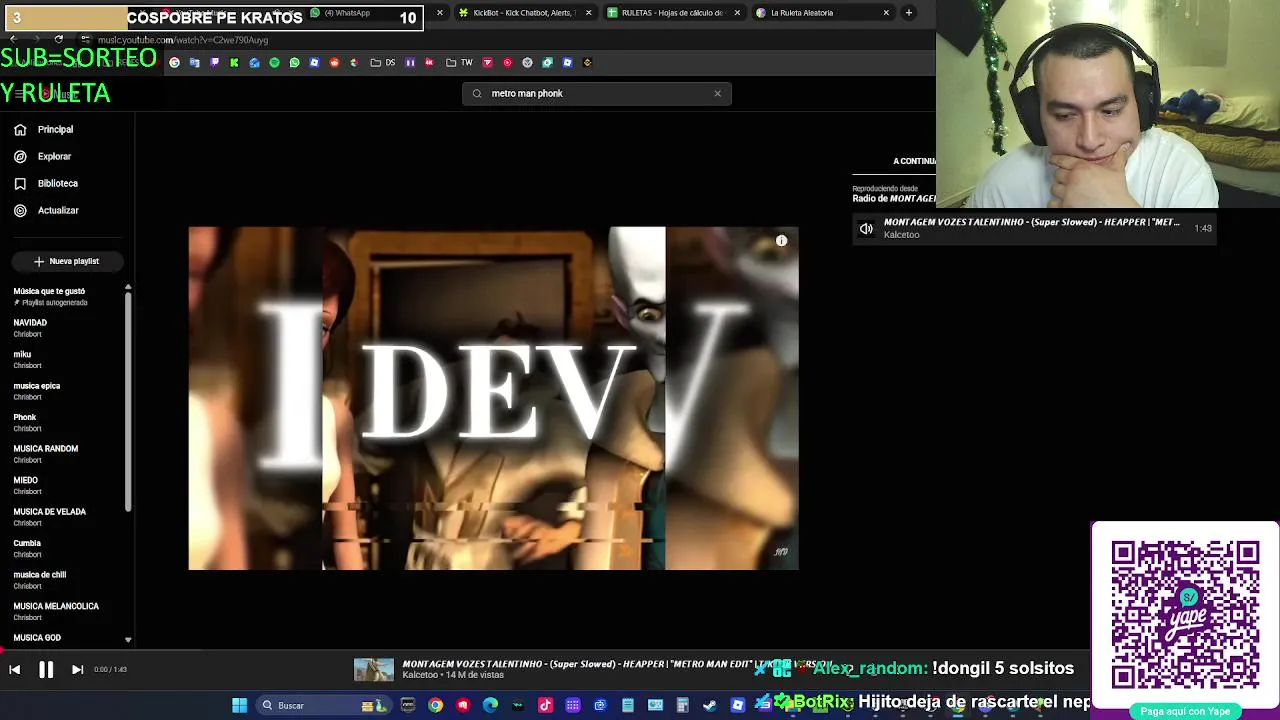Click the now-playing album thumbnail in player bar

[x=374, y=669]
